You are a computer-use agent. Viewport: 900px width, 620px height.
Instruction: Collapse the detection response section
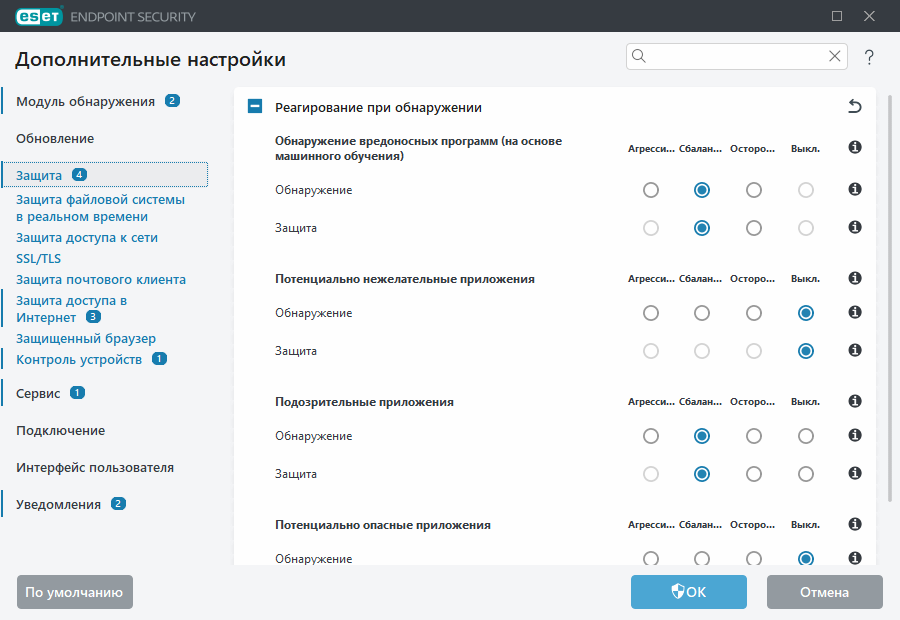pyautogui.click(x=254, y=106)
